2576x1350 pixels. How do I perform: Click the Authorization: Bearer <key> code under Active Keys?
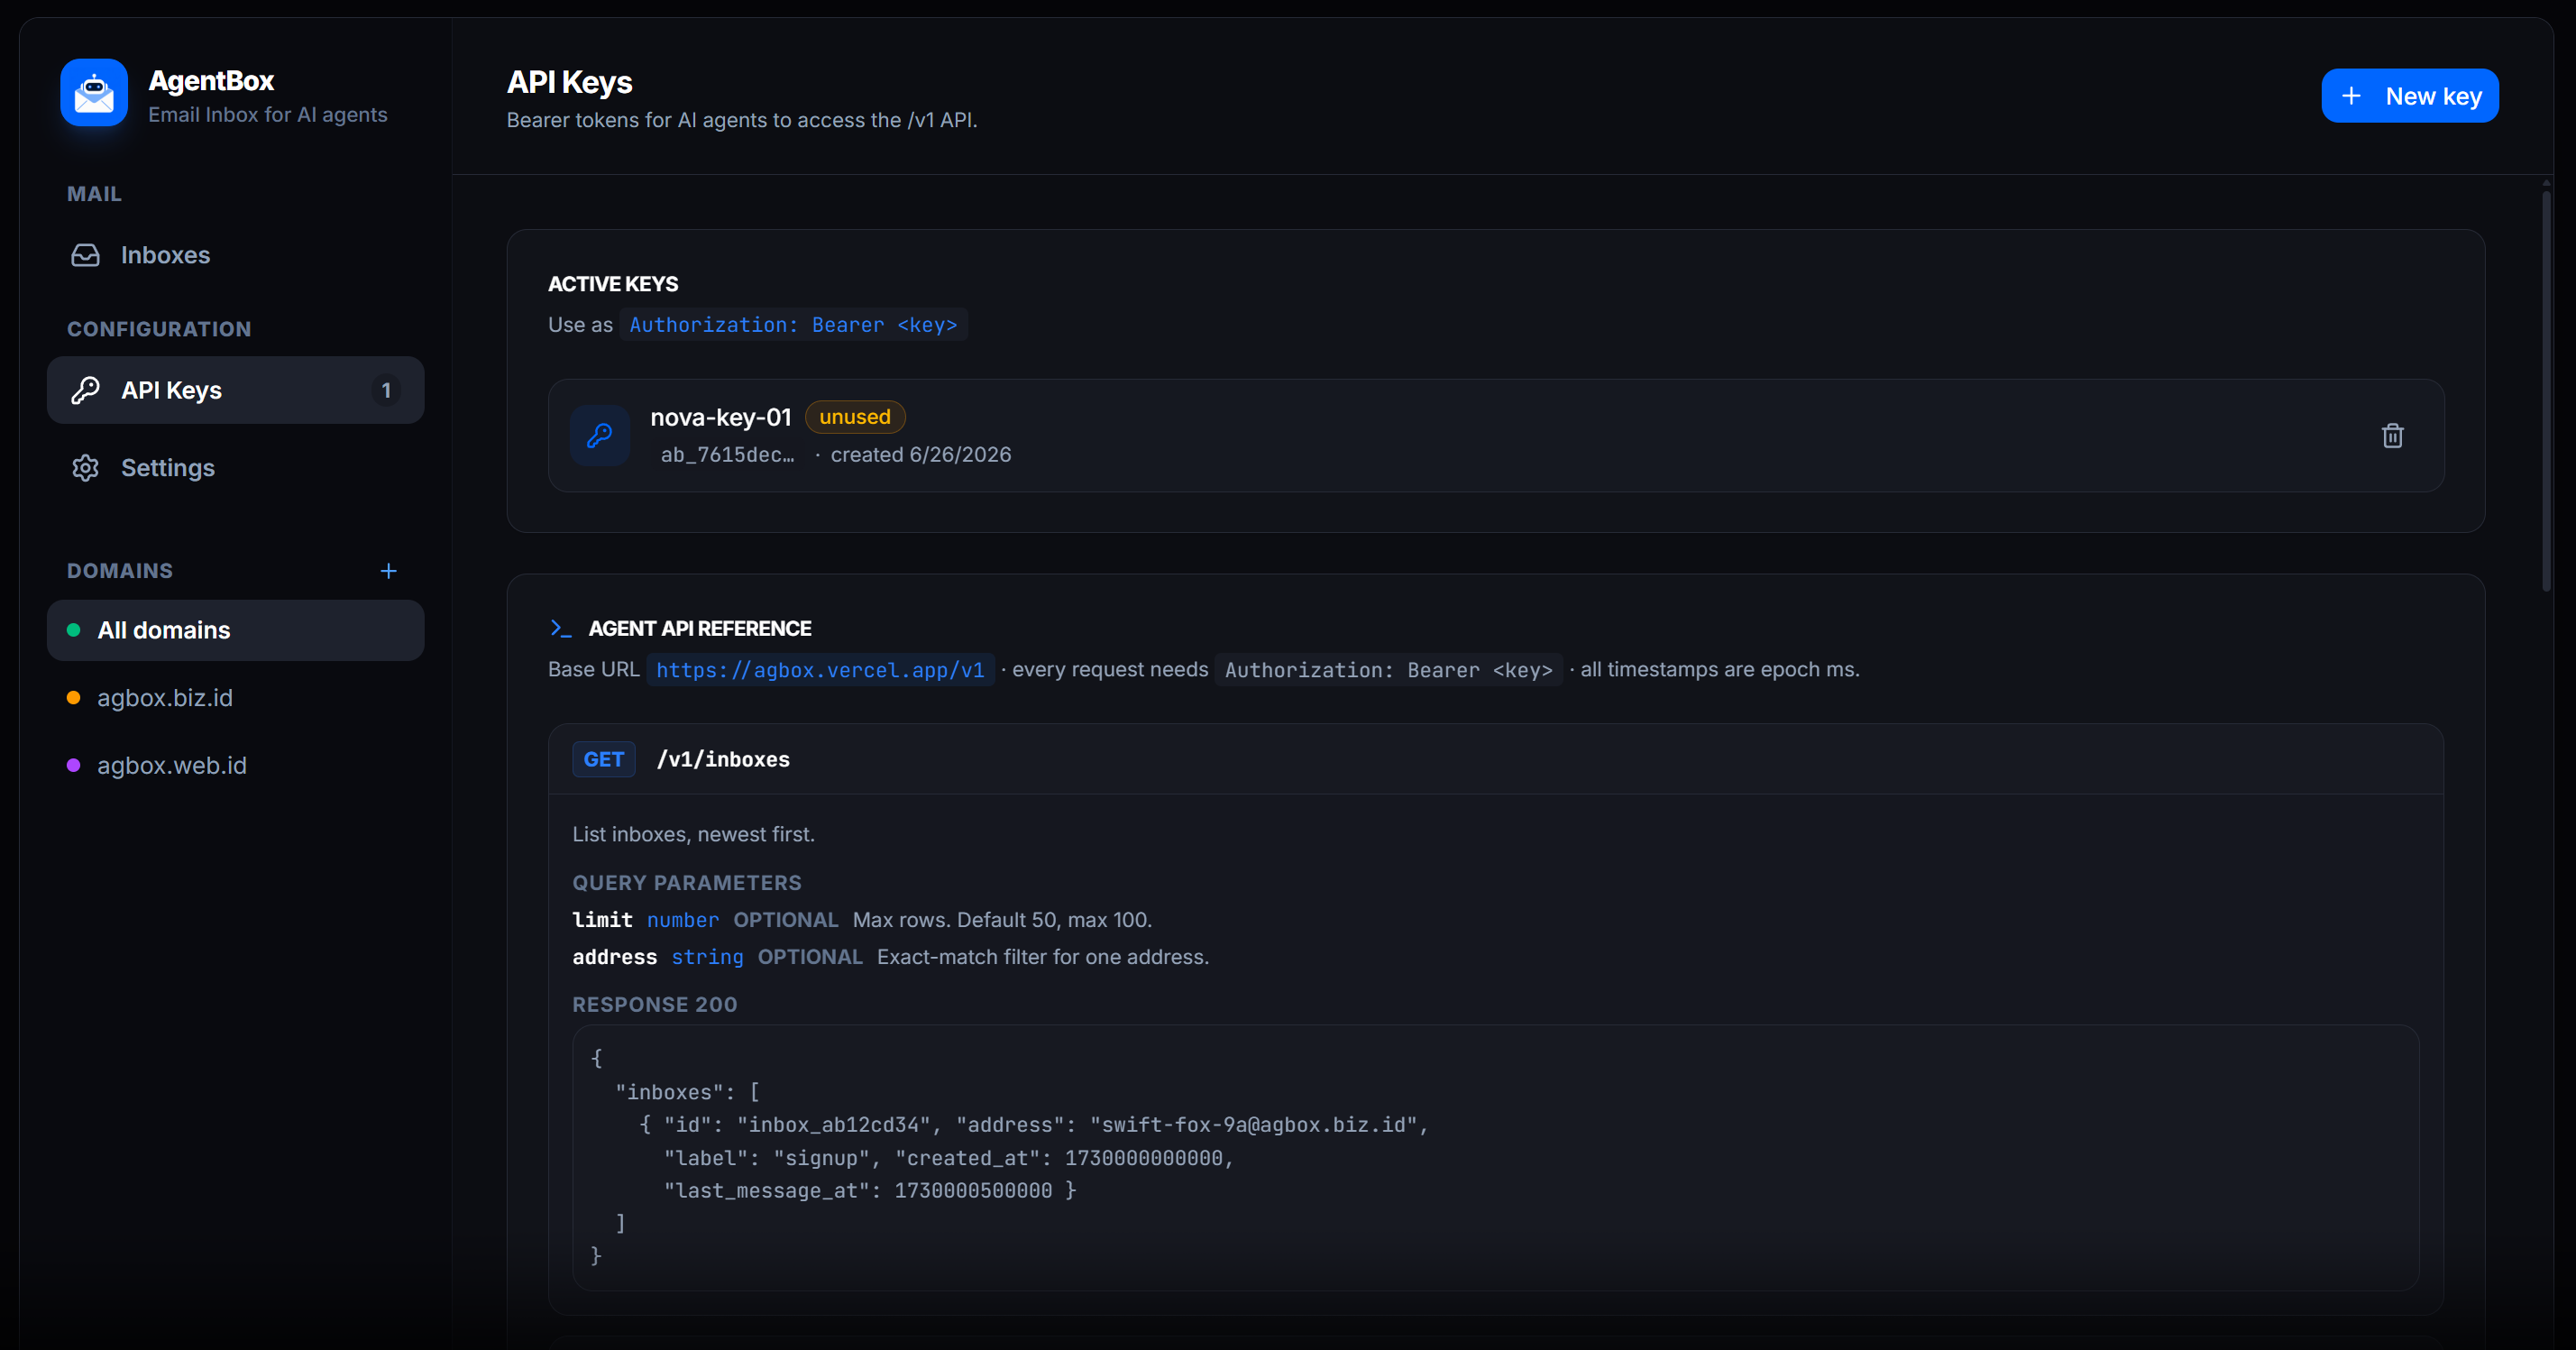click(x=793, y=325)
